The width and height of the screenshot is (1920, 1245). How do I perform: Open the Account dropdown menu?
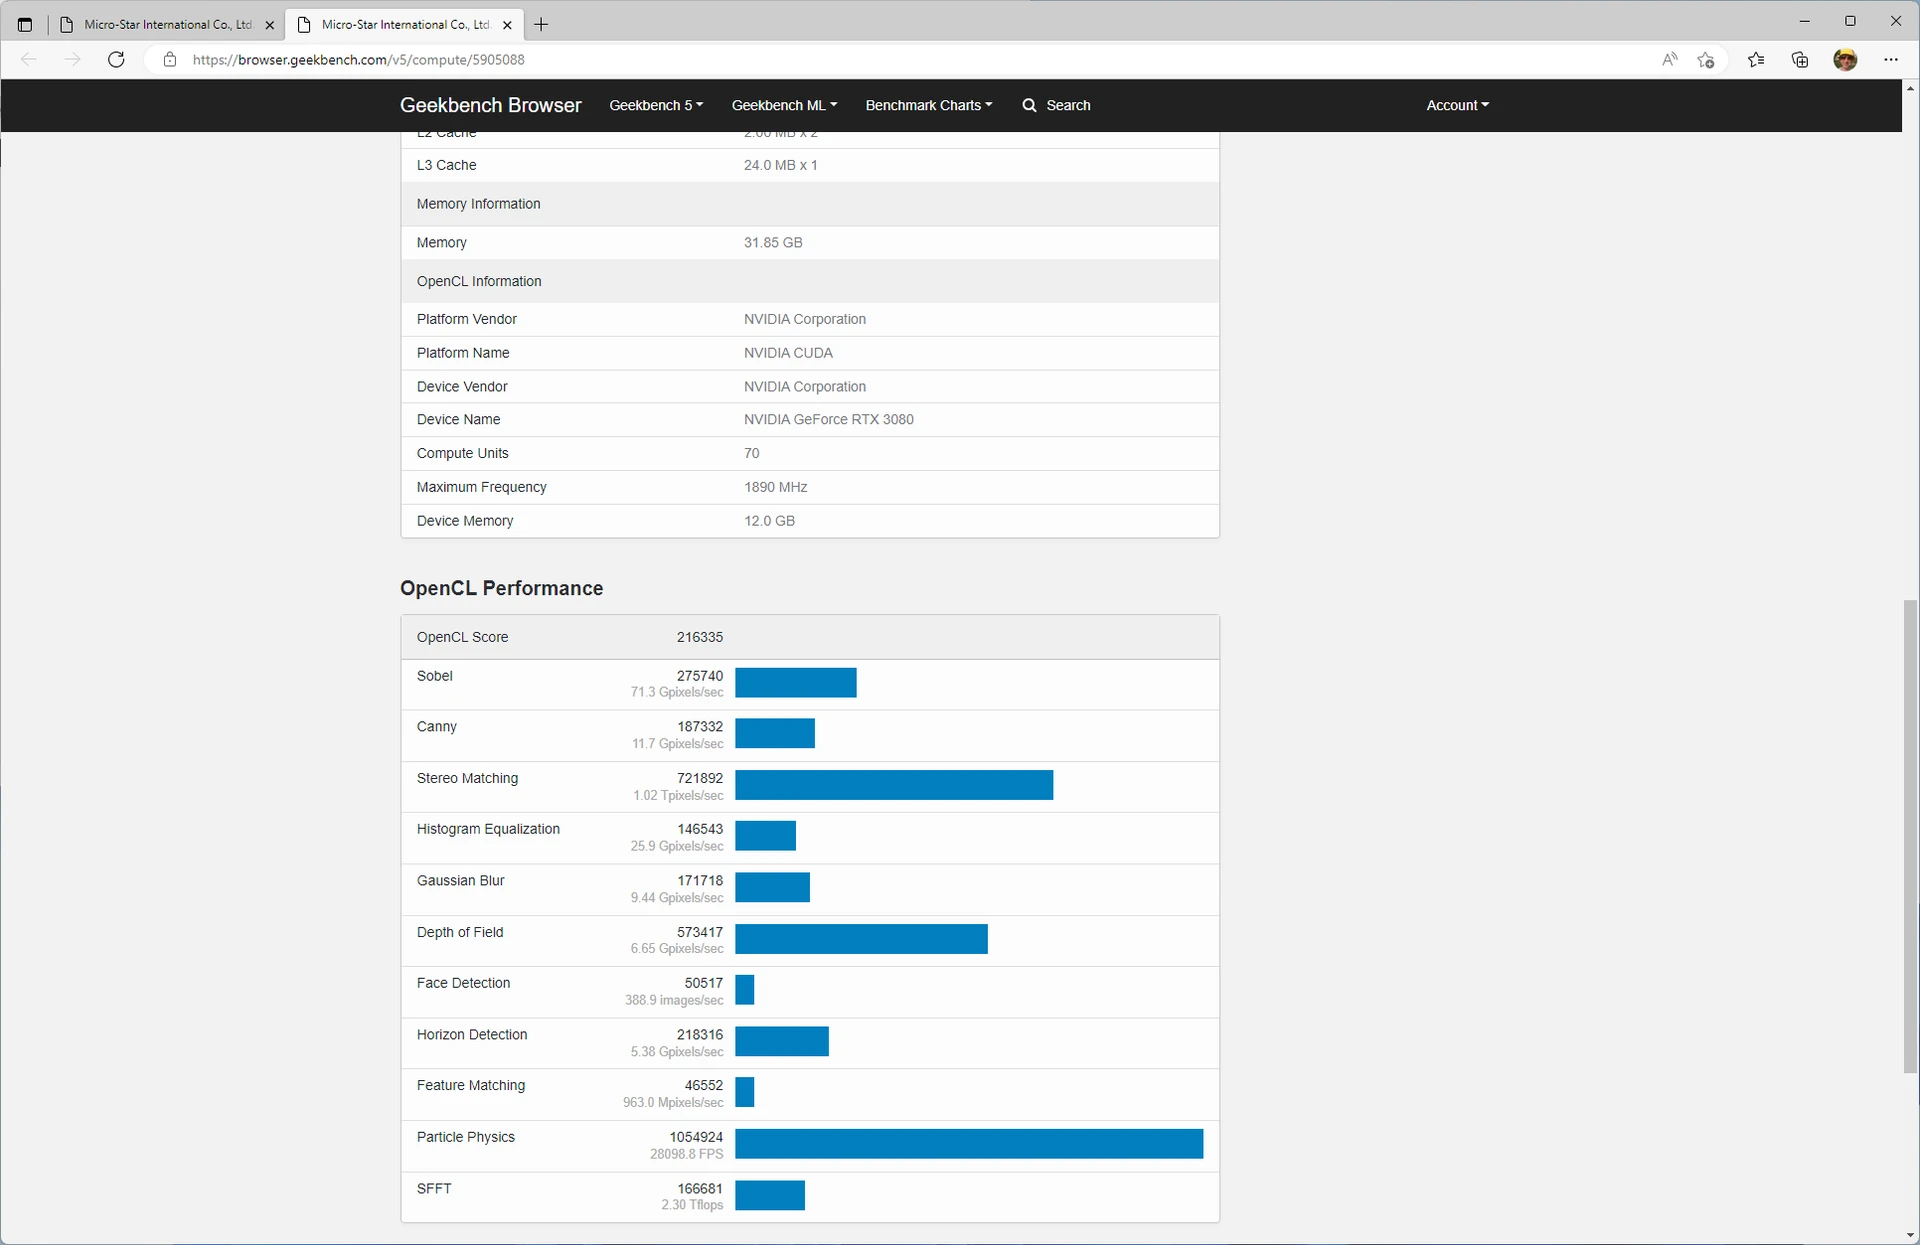pos(1457,105)
